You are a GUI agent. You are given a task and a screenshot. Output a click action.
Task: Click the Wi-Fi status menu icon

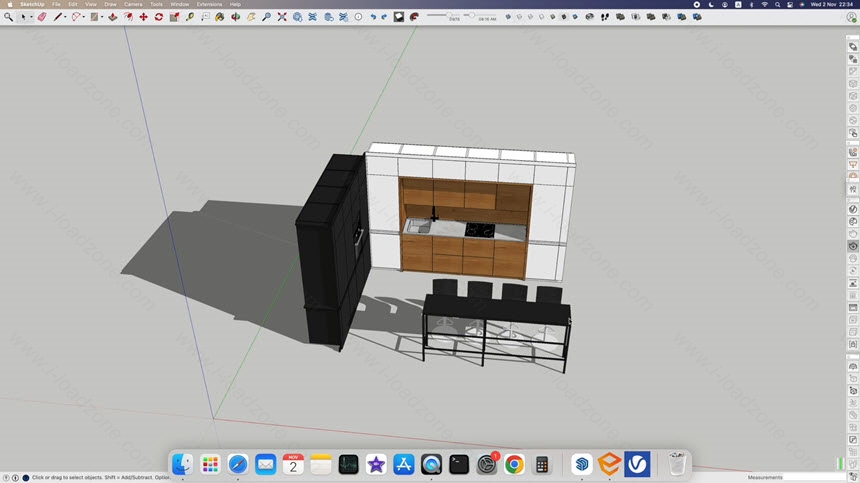point(765,4)
